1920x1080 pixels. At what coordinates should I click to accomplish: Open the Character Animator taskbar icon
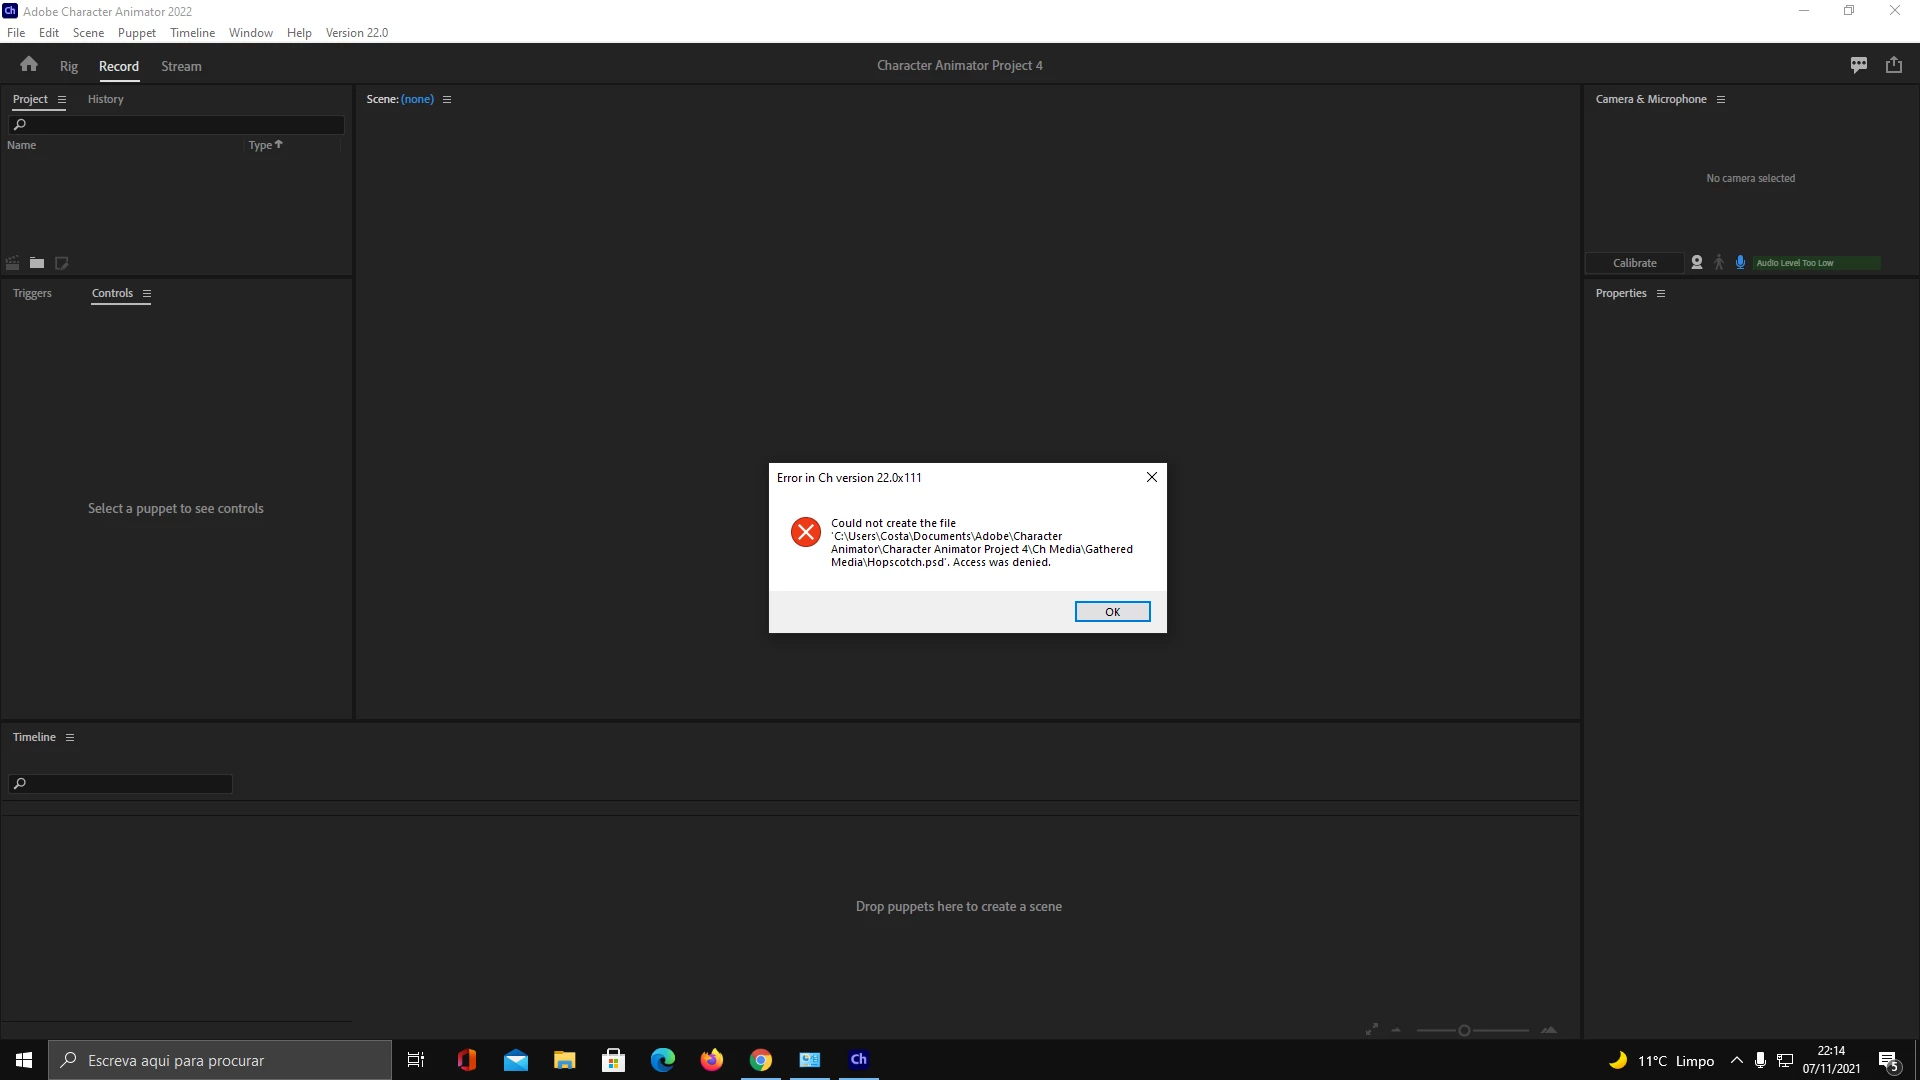858,1060
